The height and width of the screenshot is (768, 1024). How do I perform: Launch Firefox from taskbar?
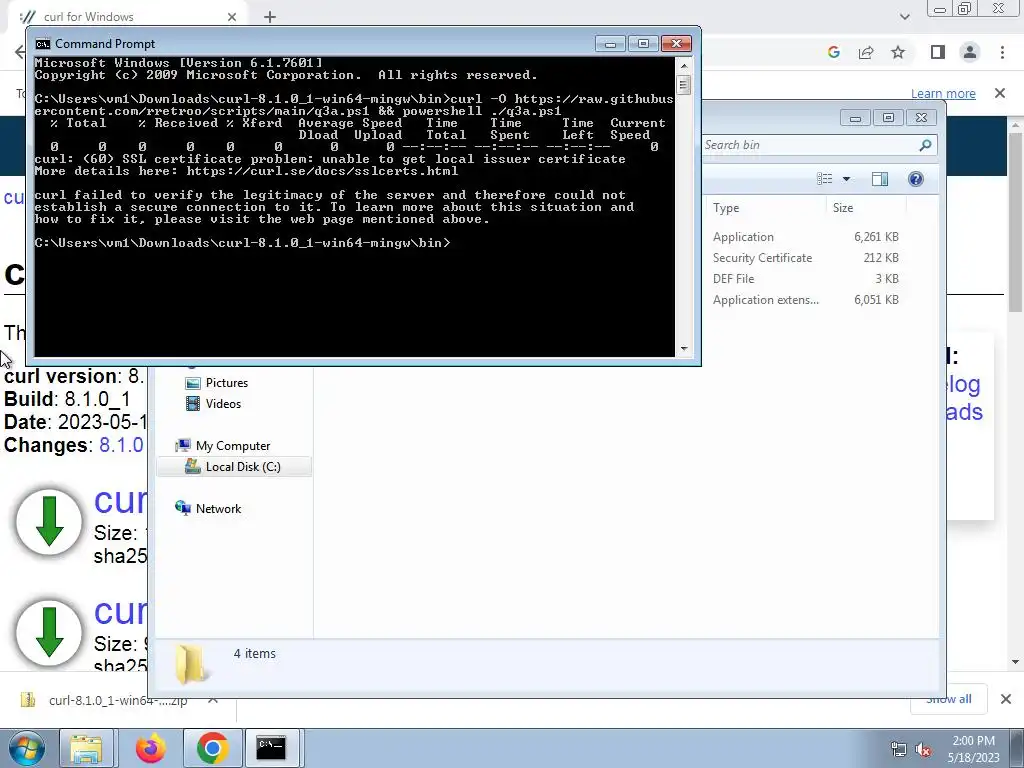point(150,748)
